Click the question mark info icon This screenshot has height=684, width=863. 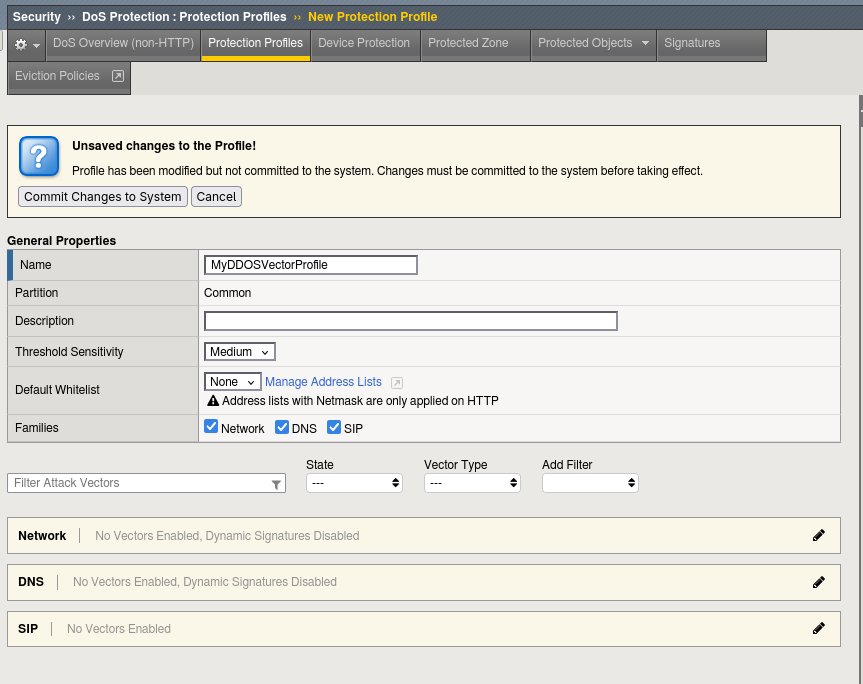point(39,157)
